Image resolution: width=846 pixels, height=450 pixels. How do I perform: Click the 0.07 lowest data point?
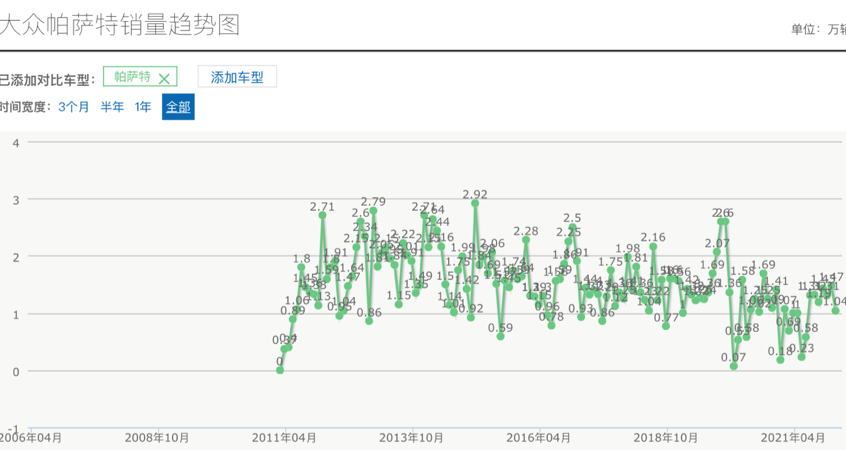[733, 366]
